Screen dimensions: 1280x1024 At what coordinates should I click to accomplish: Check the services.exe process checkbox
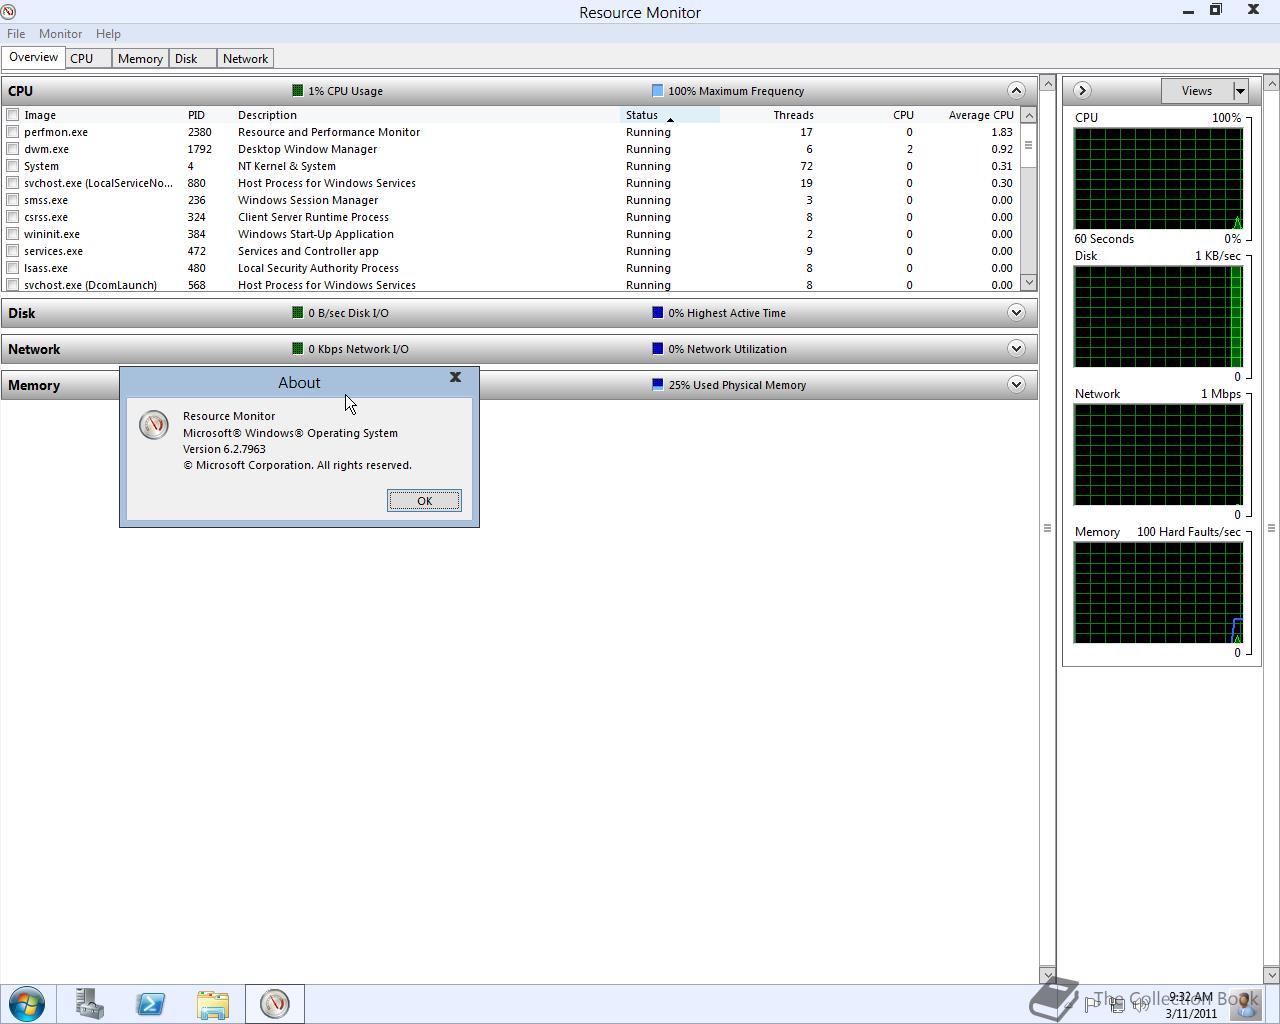coord(13,251)
